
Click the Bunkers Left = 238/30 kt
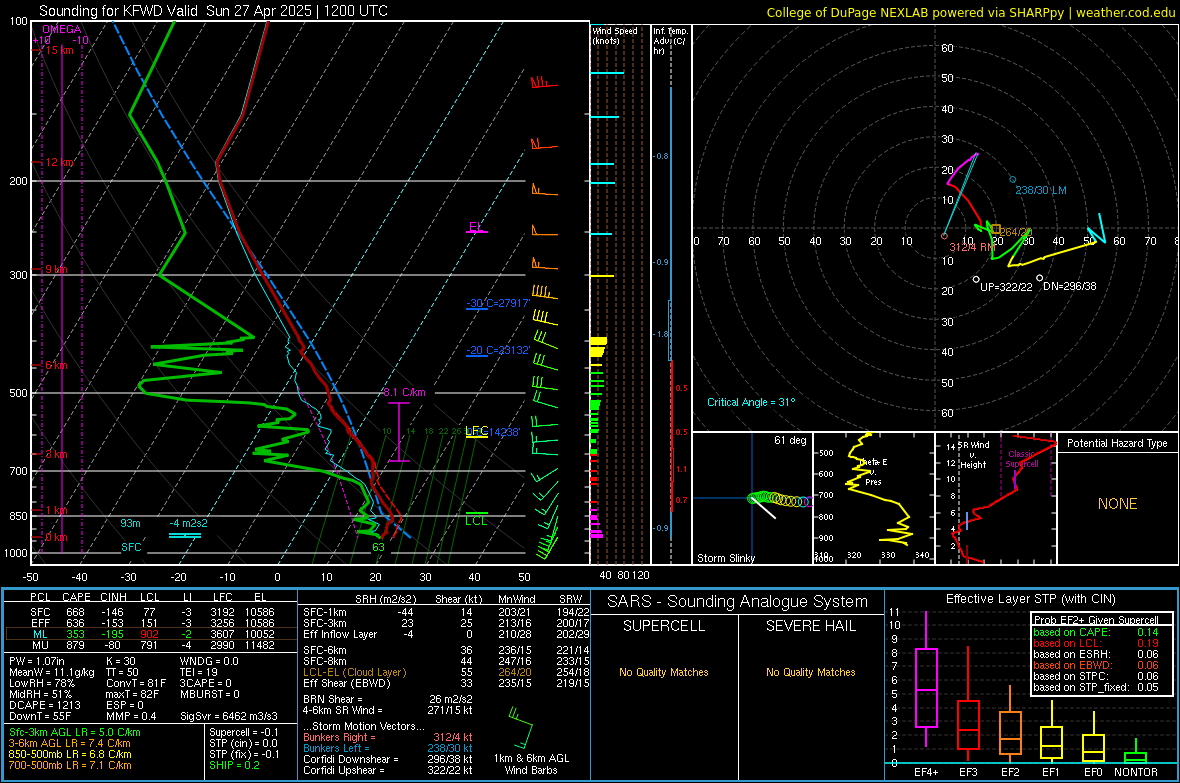click(x=387, y=748)
